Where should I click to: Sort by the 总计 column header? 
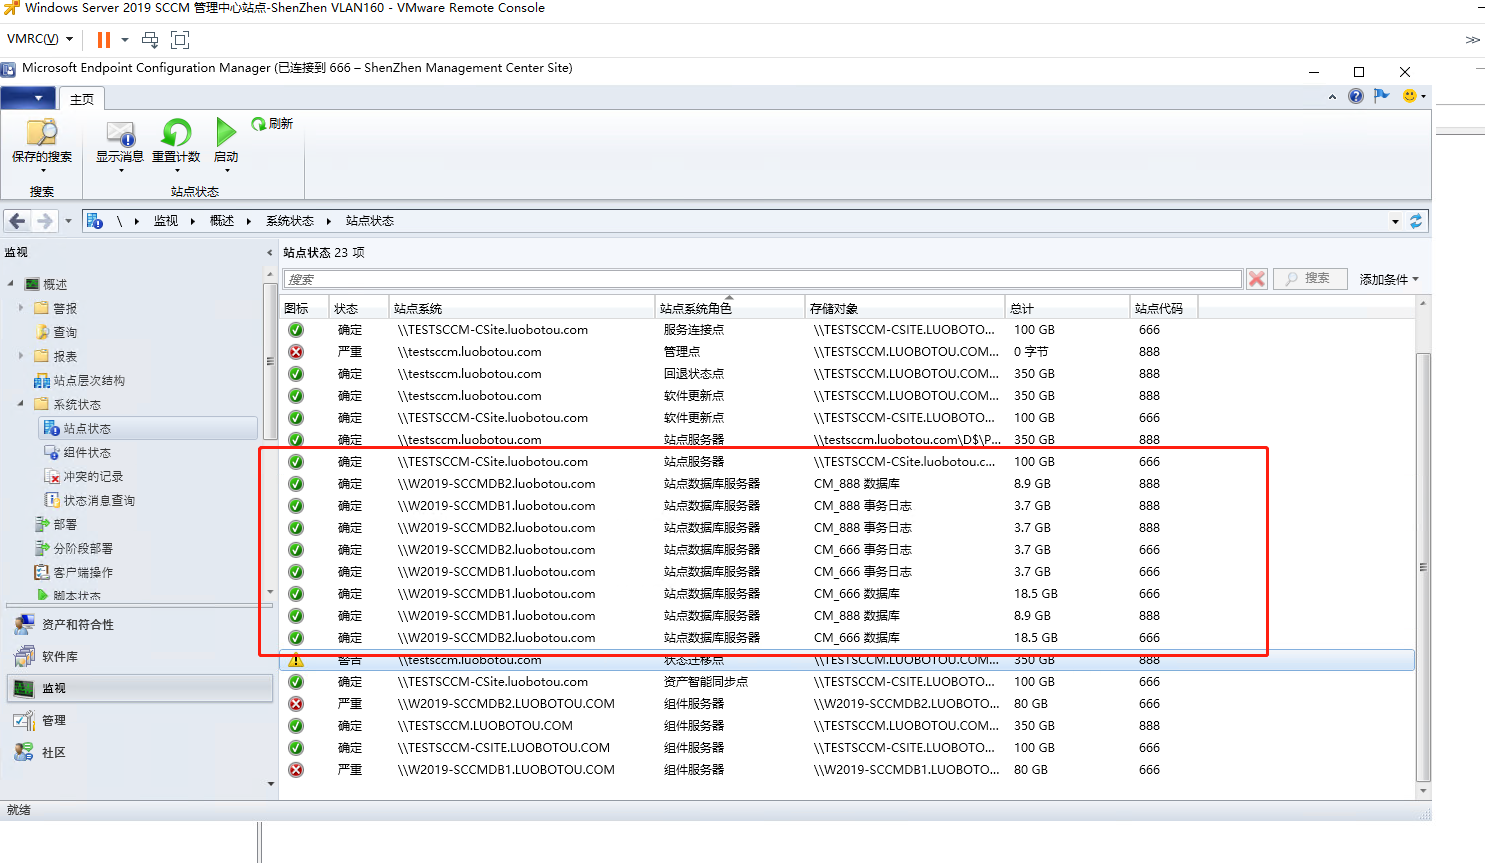click(x=1068, y=308)
